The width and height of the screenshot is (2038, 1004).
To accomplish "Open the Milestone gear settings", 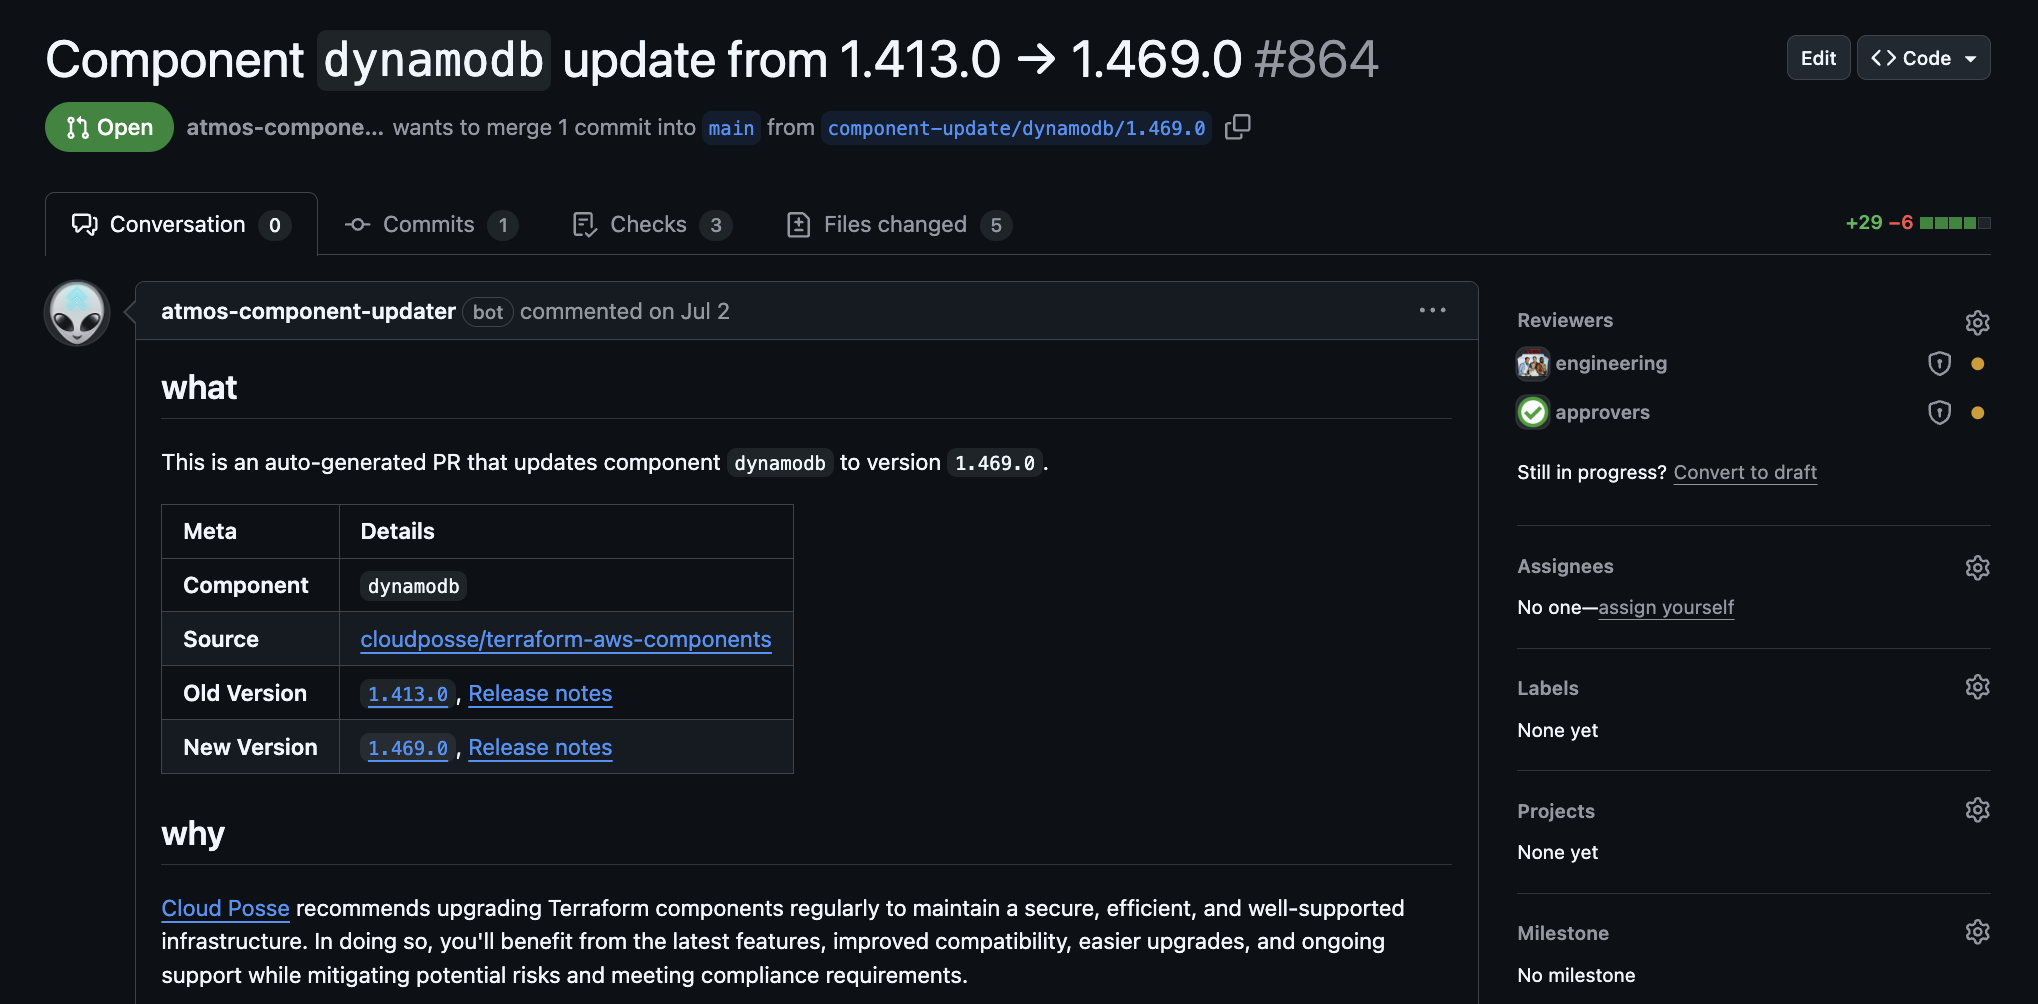I will (1977, 932).
